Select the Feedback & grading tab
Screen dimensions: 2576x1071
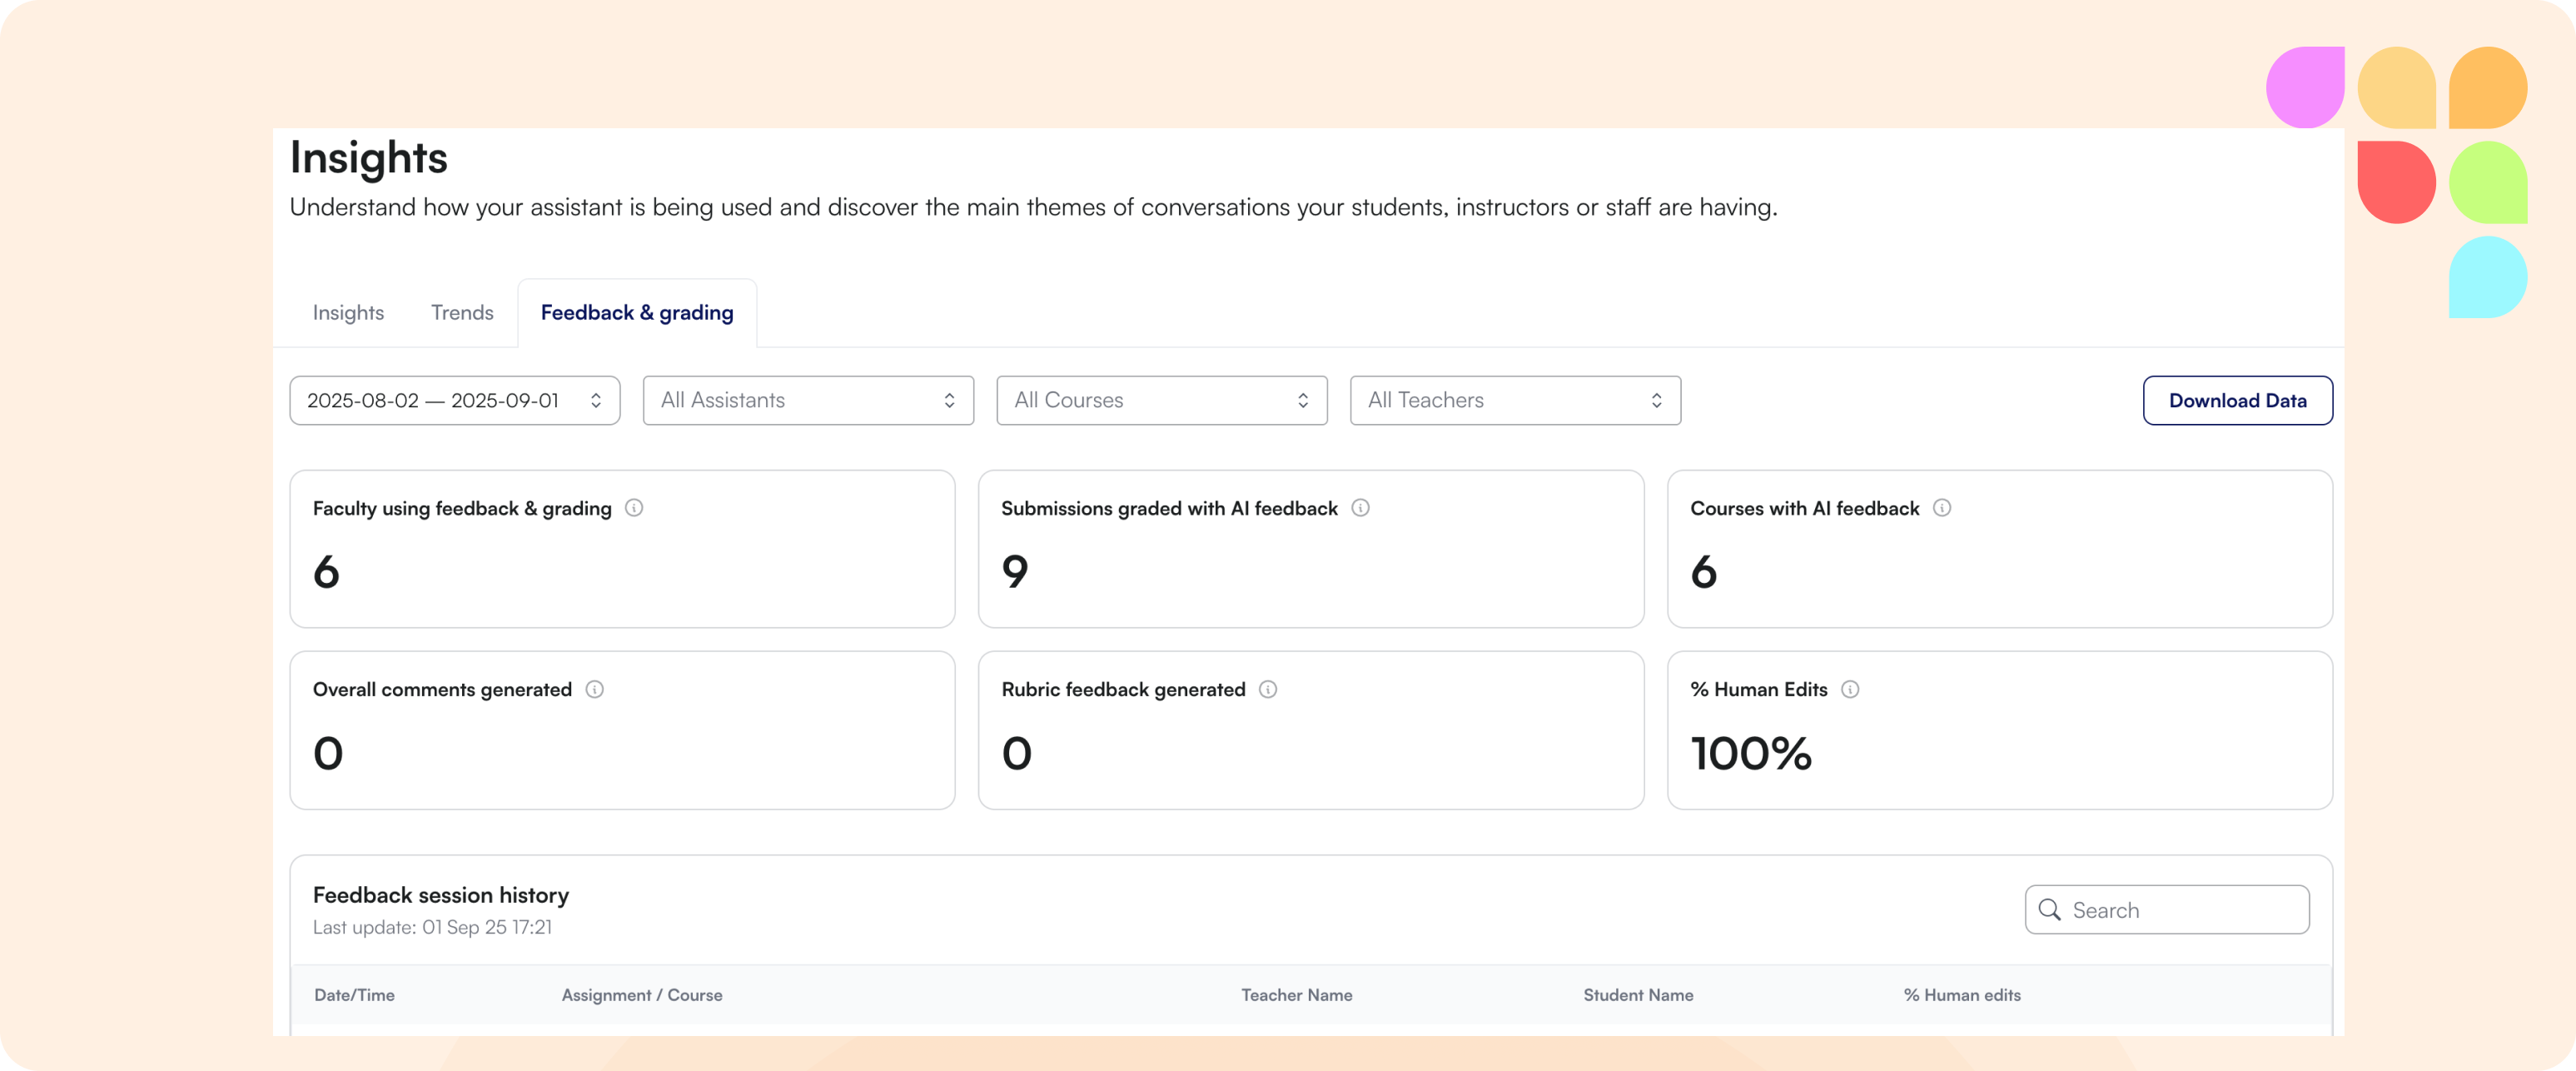pos(637,313)
